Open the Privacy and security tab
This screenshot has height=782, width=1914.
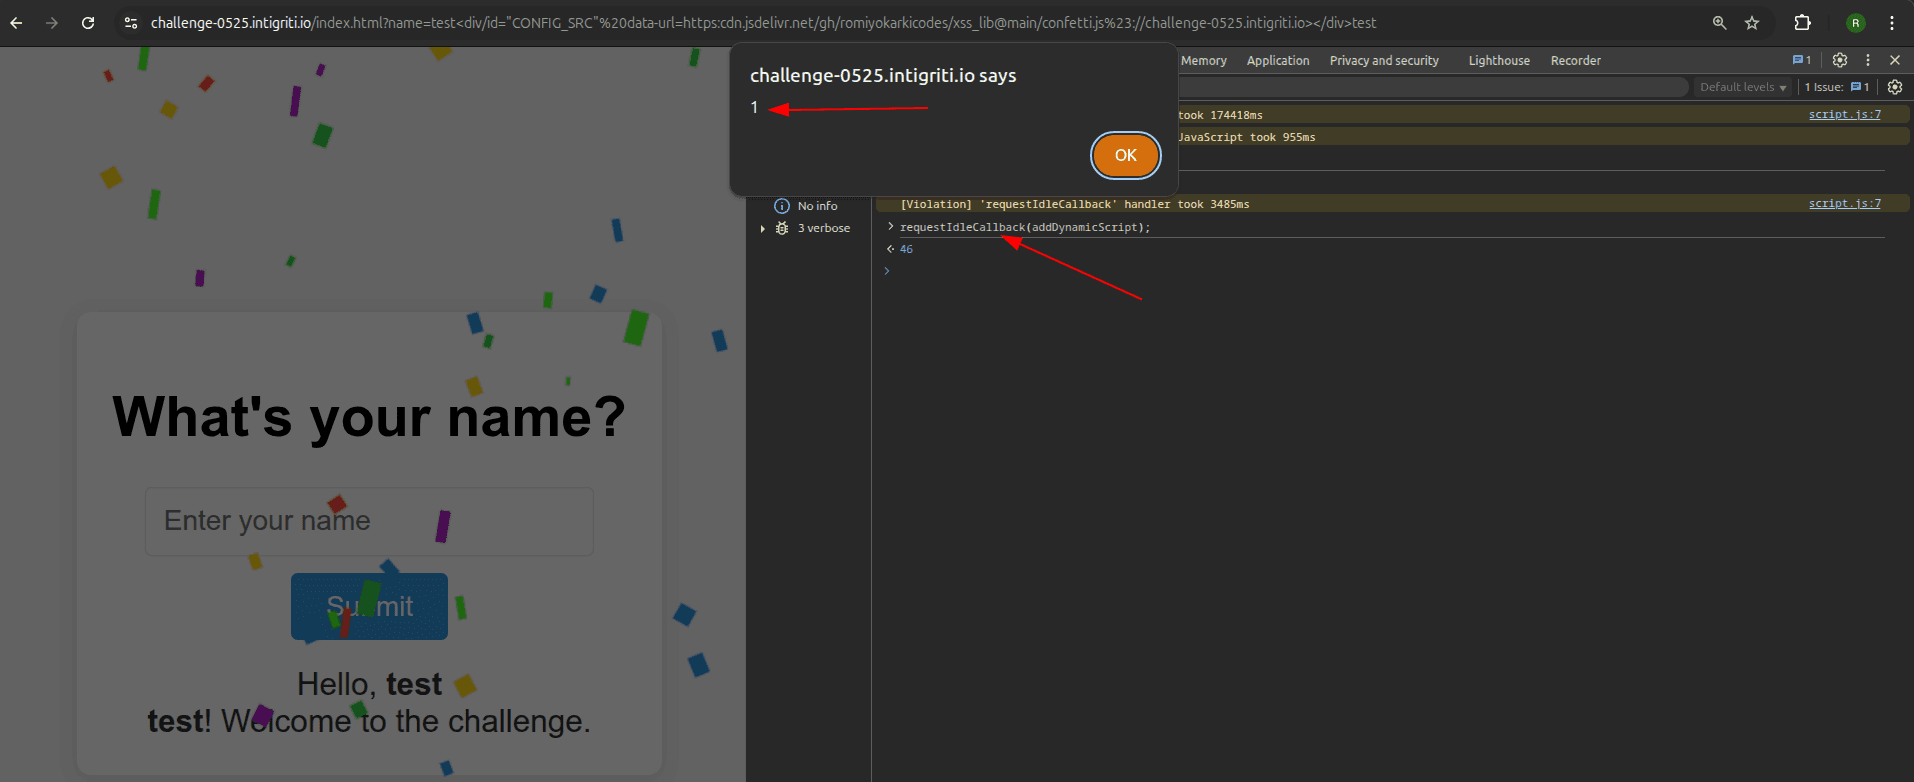pos(1384,60)
